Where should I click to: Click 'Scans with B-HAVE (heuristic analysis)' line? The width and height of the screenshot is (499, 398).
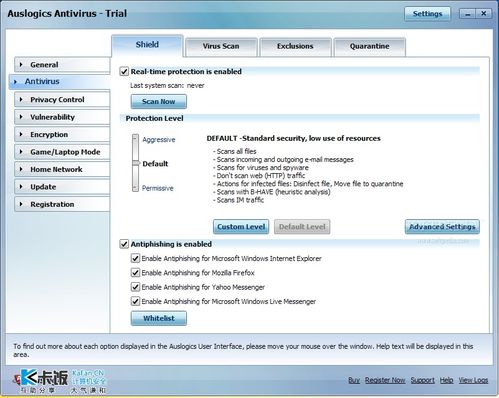272,192
